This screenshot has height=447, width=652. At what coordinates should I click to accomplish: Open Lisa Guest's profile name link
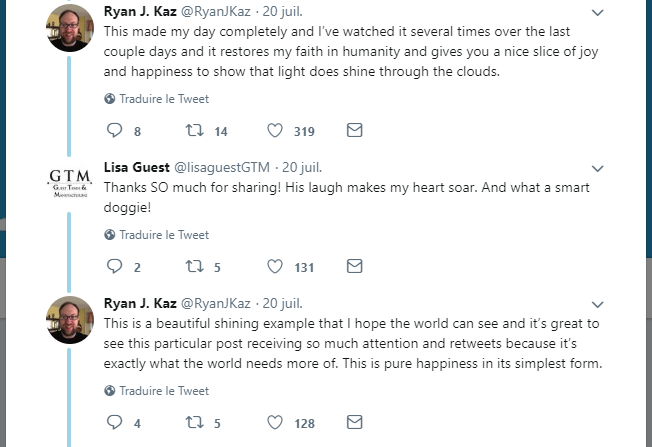137,167
